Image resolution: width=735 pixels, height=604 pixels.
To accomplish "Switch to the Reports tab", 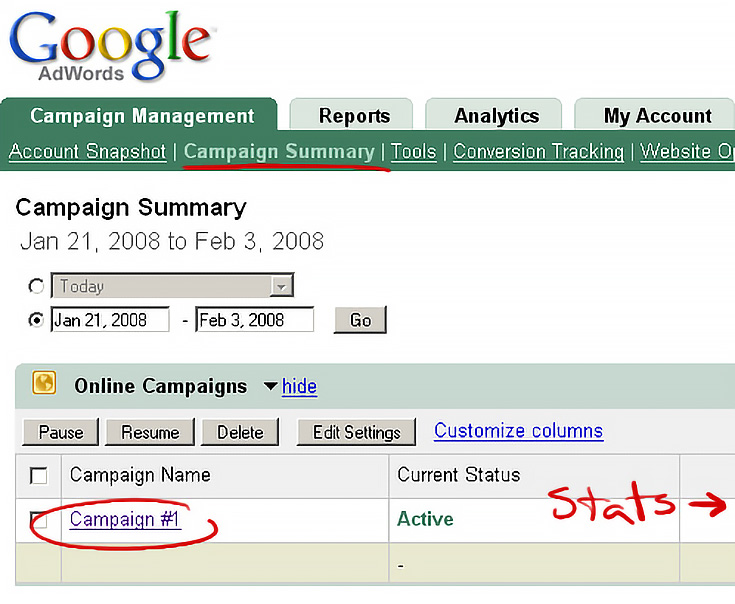I will click(x=352, y=115).
